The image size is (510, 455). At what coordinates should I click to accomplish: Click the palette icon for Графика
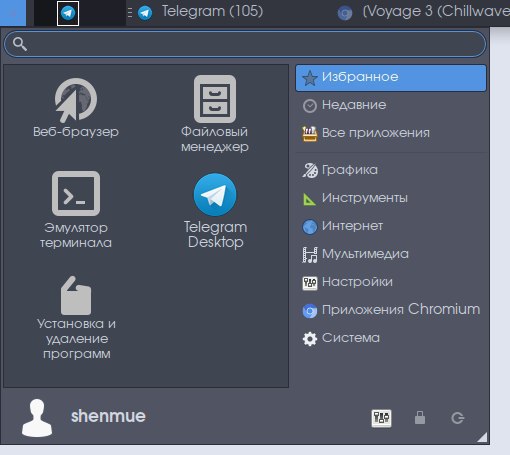(x=310, y=170)
